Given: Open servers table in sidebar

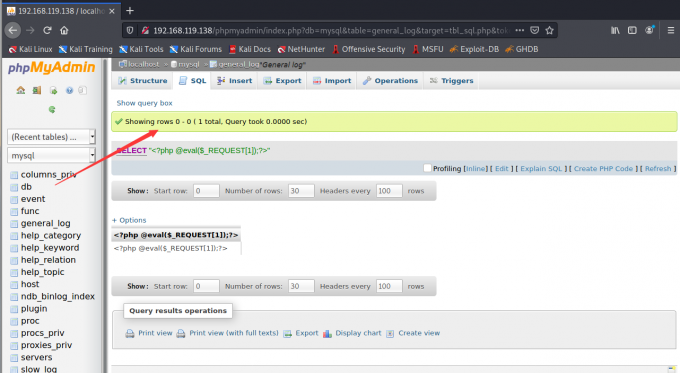Looking at the screenshot, I should (36, 357).
